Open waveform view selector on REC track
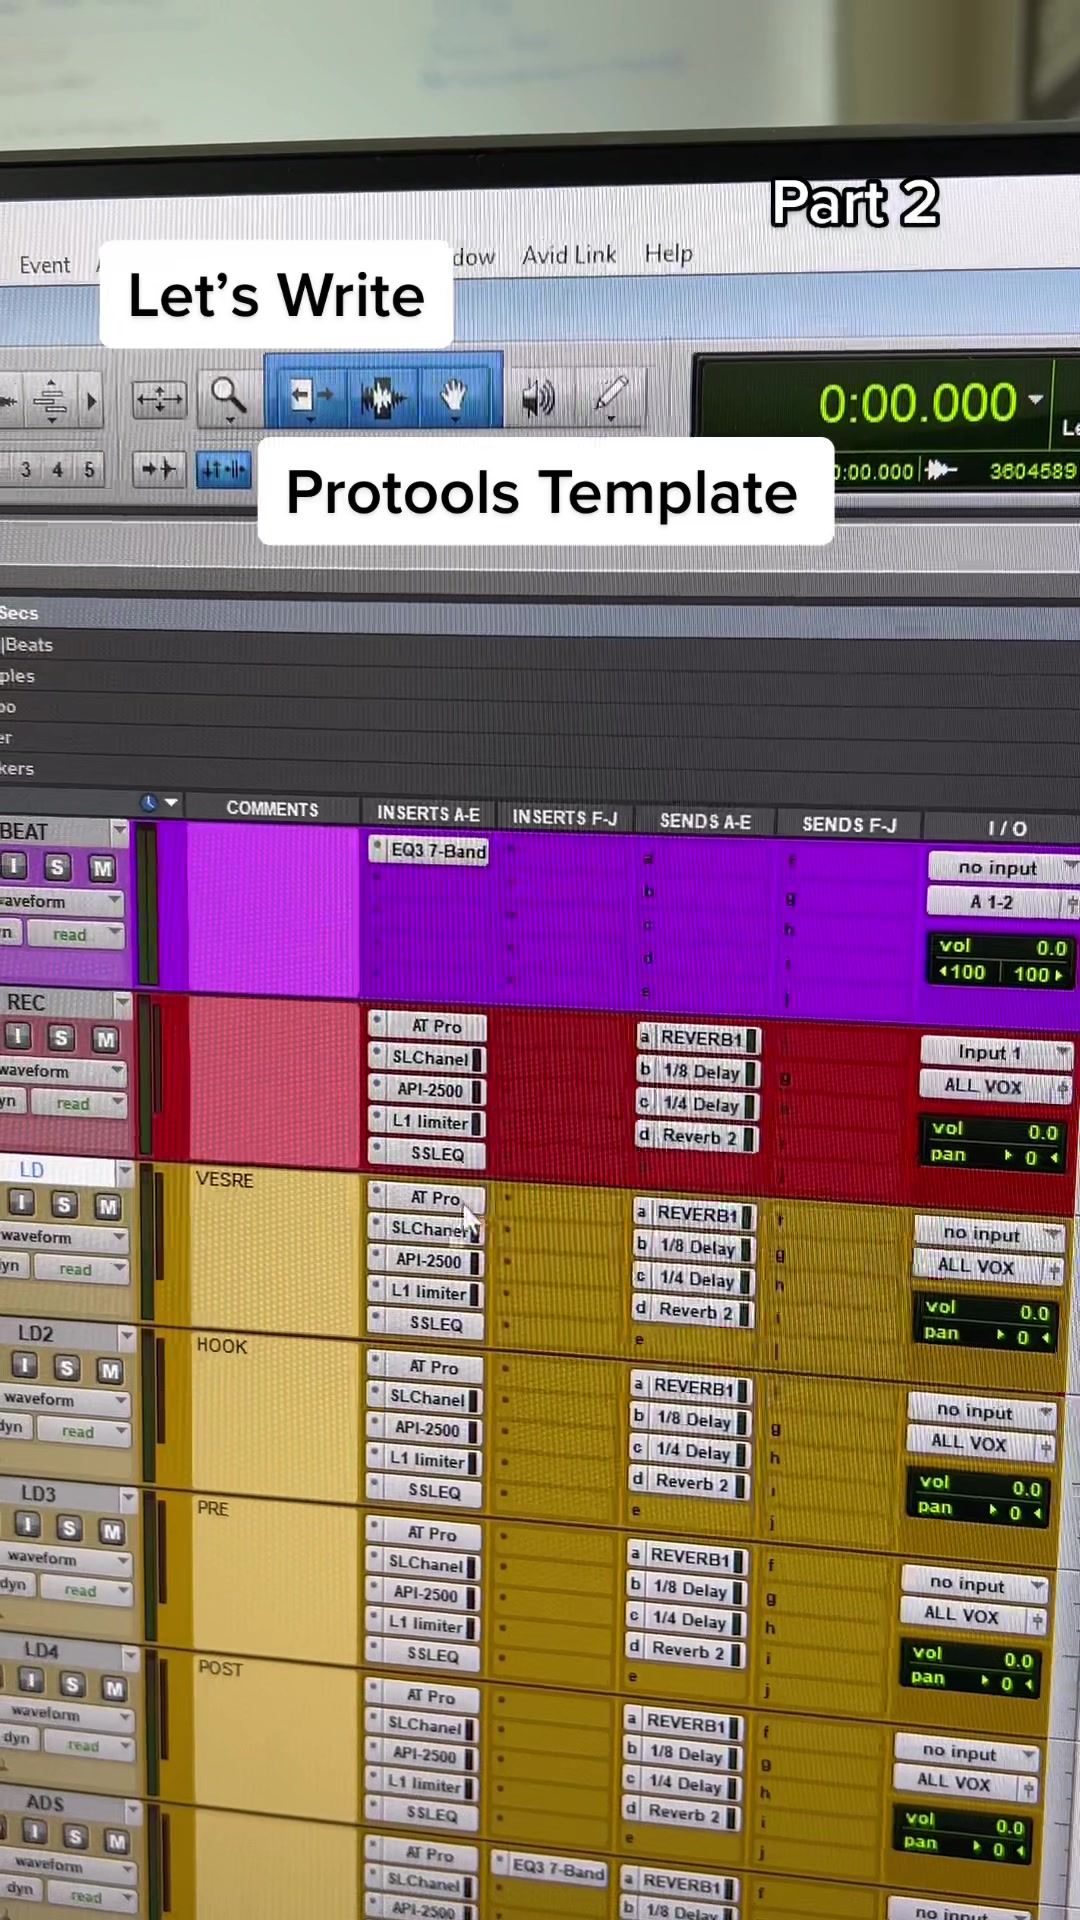The height and width of the screenshot is (1920, 1080). coord(62,1071)
